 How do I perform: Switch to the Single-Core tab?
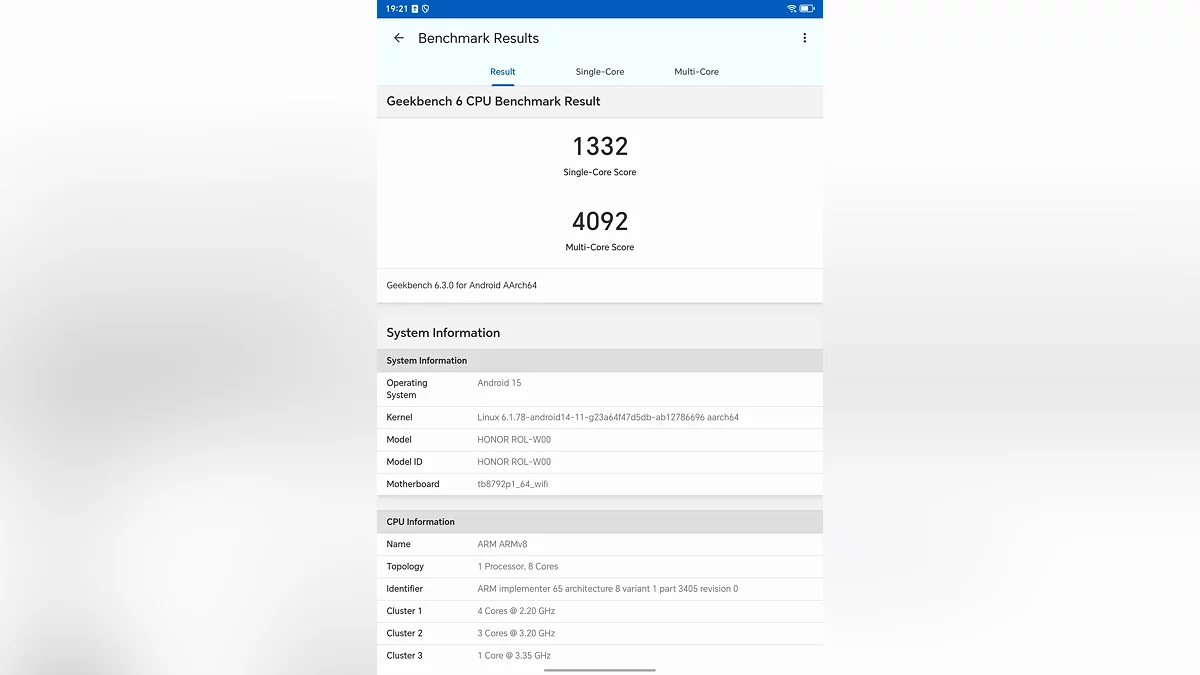pyautogui.click(x=600, y=72)
